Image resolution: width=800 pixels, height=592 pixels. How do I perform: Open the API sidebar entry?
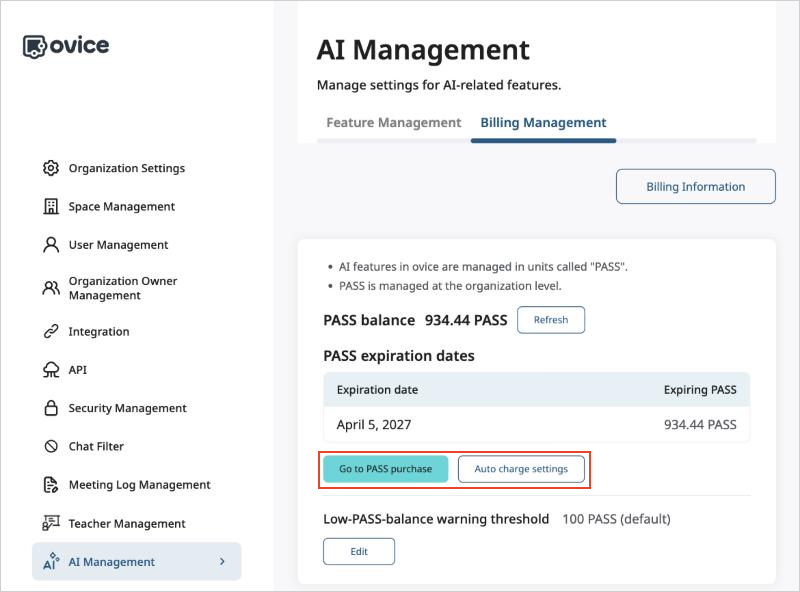click(x=78, y=369)
